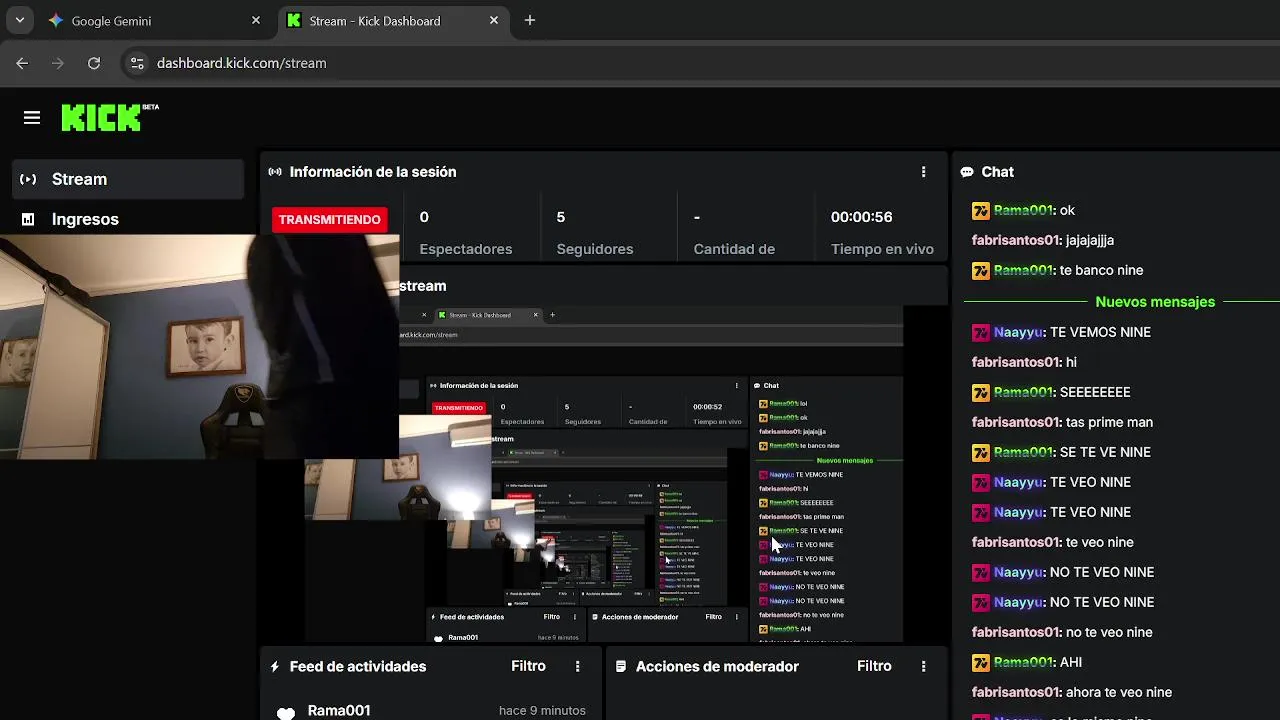Click the heart icon beside Rama001 follow
Screen dimensions: 1280x720
286,712
